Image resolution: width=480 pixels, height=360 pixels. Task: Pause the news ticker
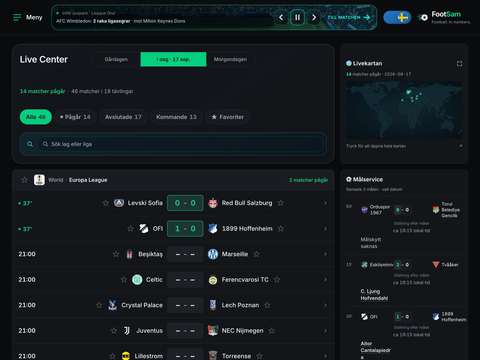[297, 17]
